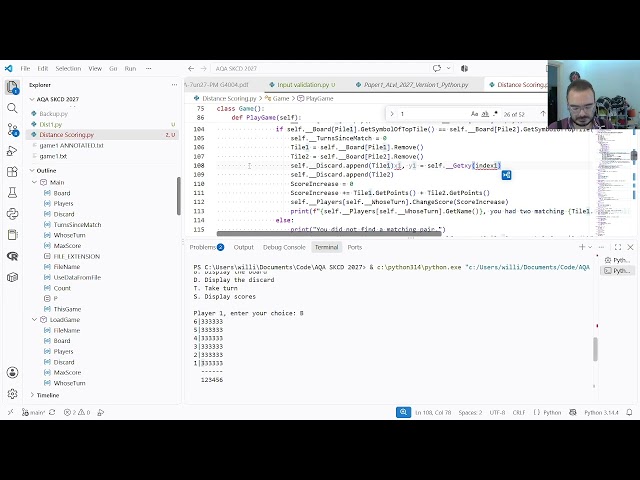Open the Explorer view in activity bar
Screen dimensions: 640x480
[x=12, y=87]
